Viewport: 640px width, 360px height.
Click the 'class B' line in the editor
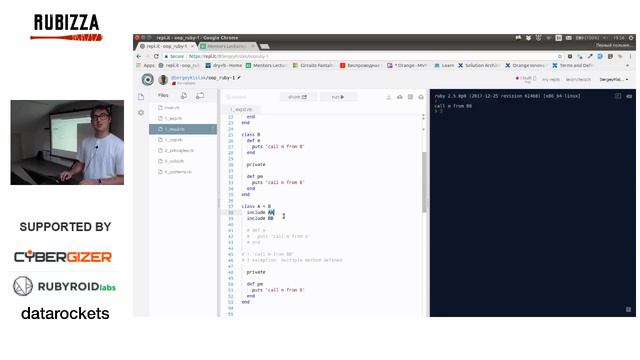click(x=251, y=134)
